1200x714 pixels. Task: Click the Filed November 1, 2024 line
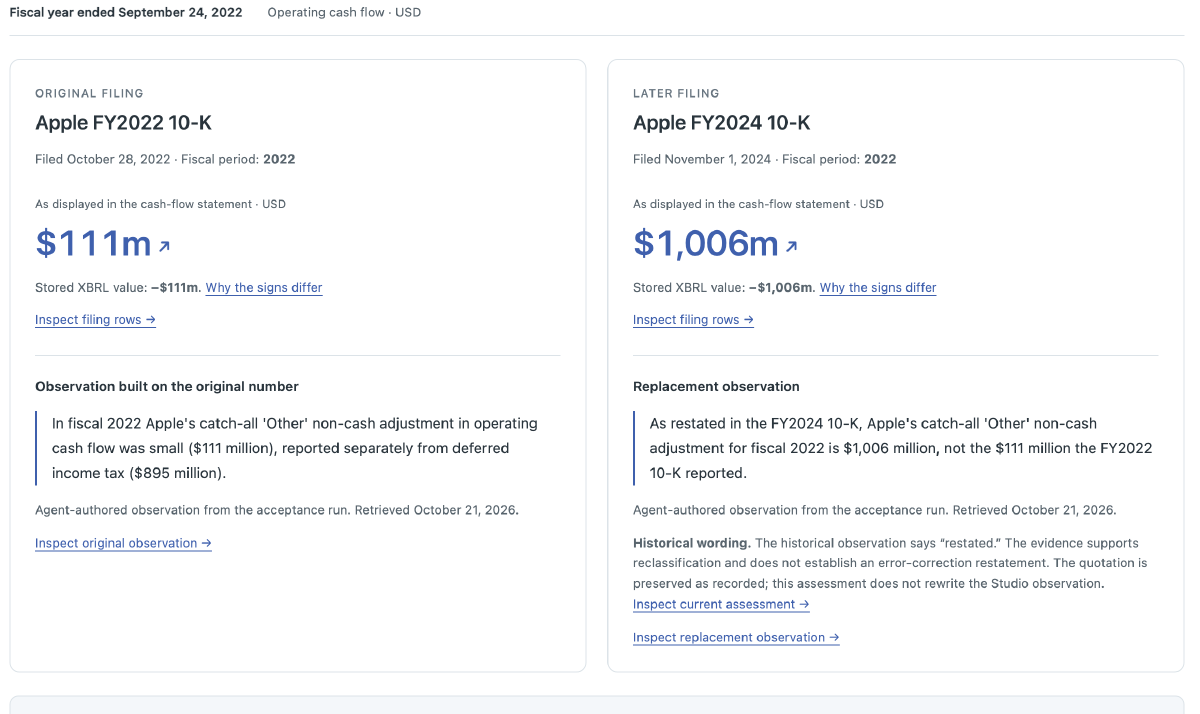click(764, 159)
